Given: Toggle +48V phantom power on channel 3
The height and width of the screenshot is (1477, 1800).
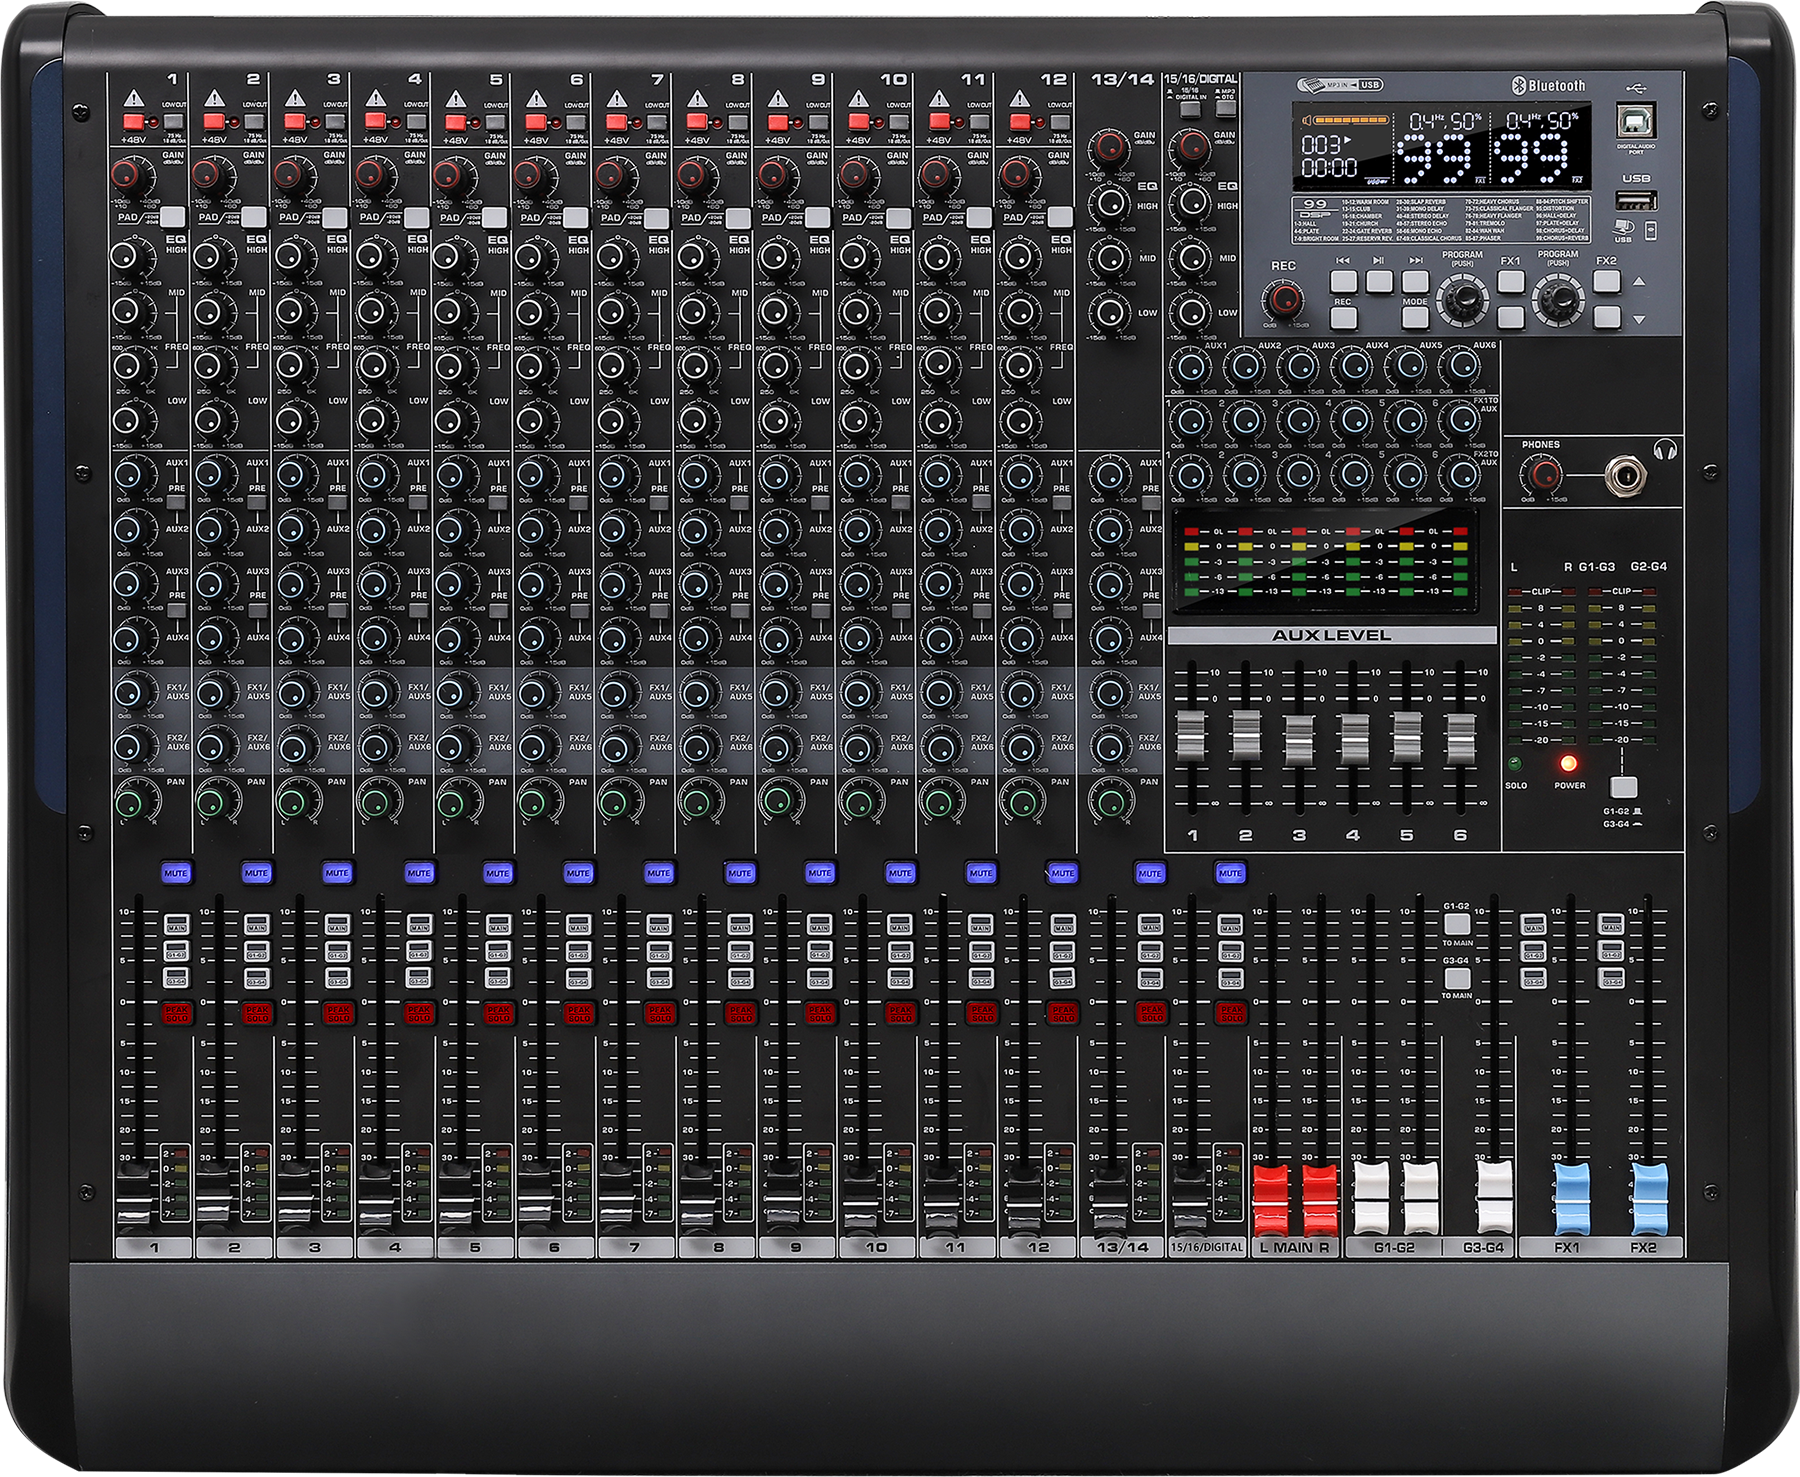Looking at the screenshot, I should click(296, 123).
